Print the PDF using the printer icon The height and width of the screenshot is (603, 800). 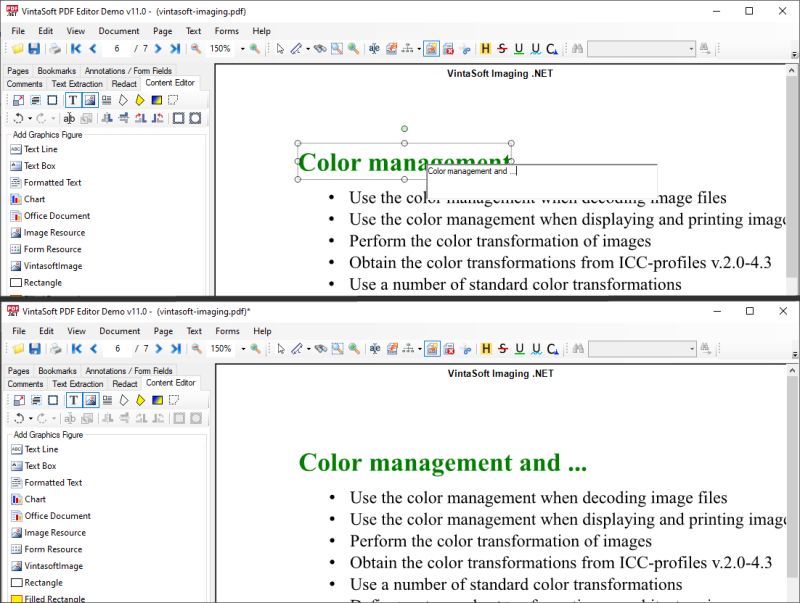coord(54,48)
